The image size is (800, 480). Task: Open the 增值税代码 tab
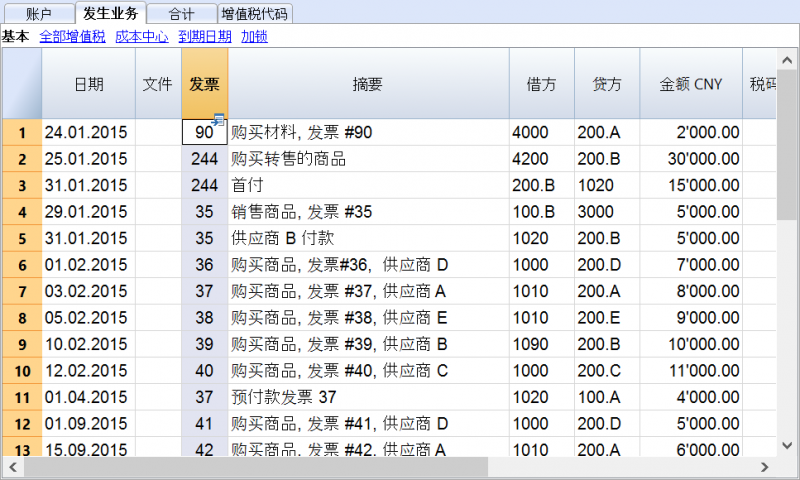pyautogui.click(x=255, y=14)
